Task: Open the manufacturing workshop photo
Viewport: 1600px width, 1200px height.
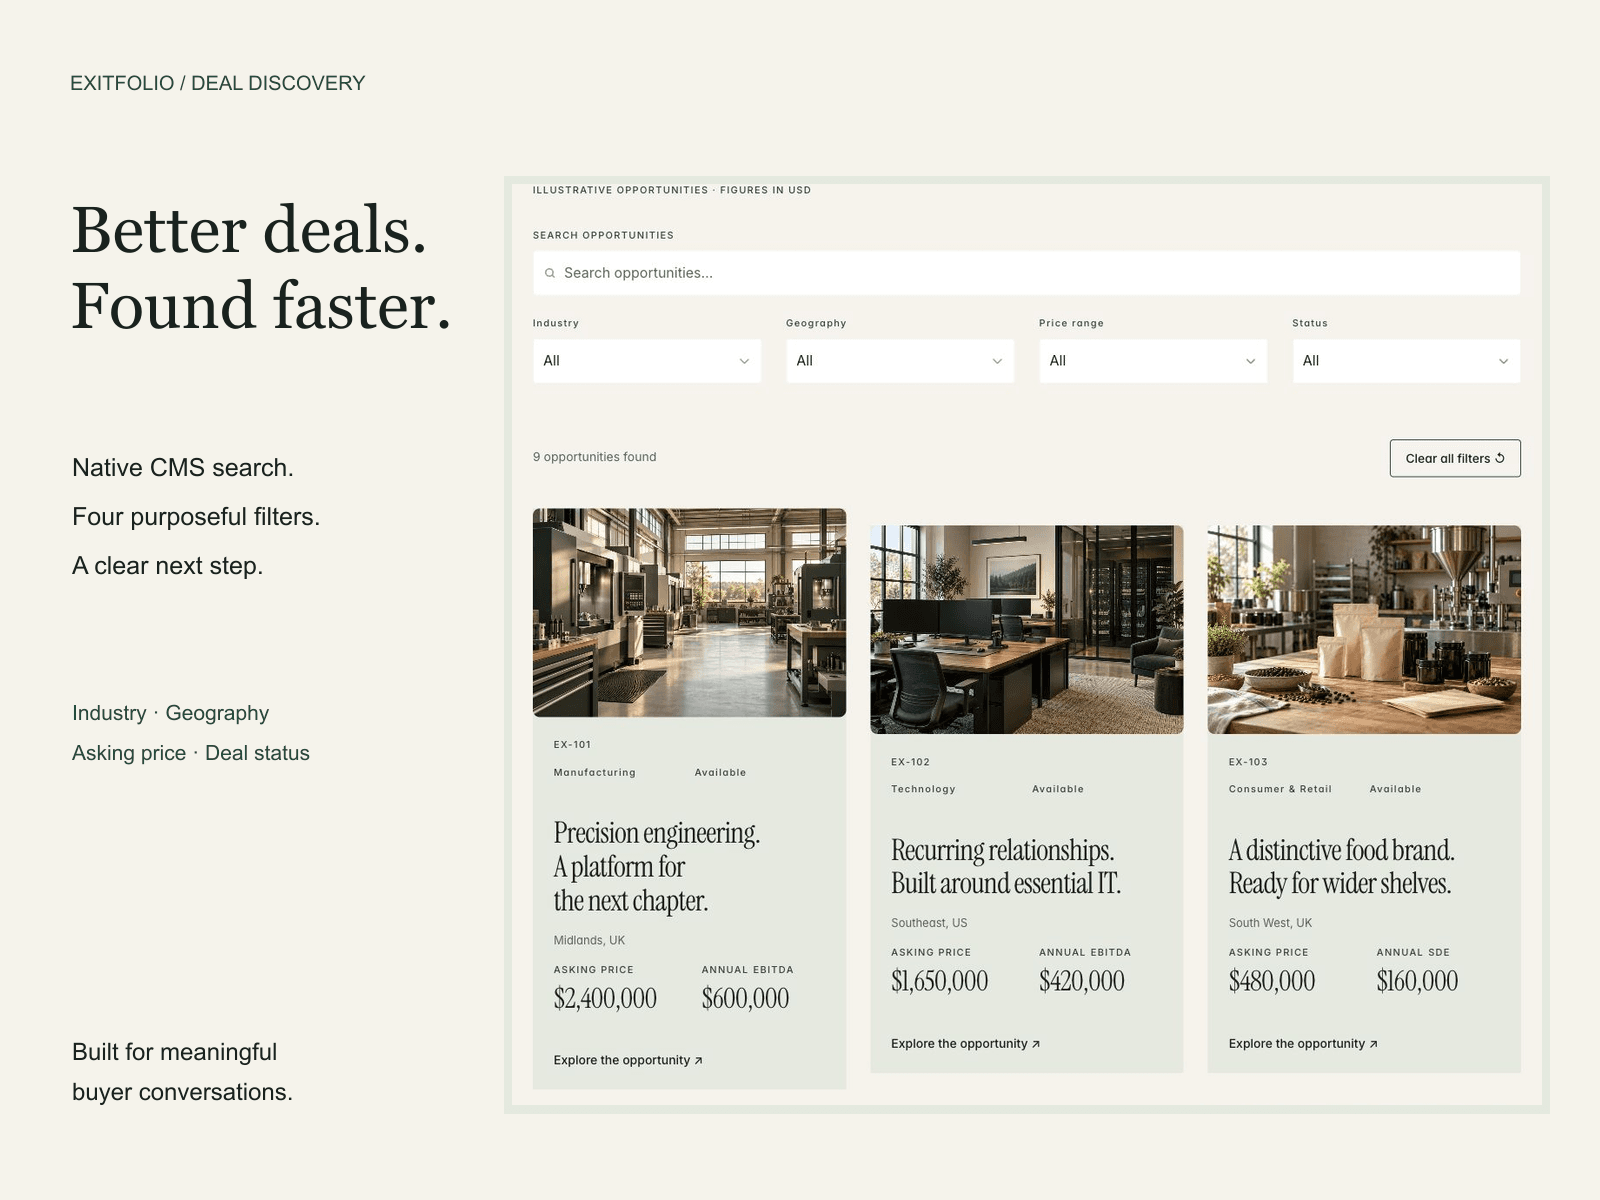Action: point(689,613)
